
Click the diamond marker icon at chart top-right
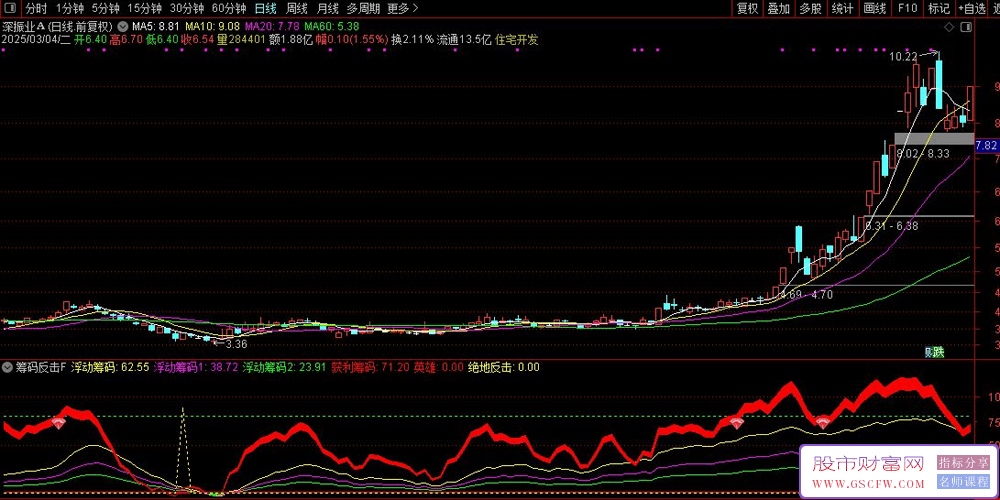[x=950, y=27]
